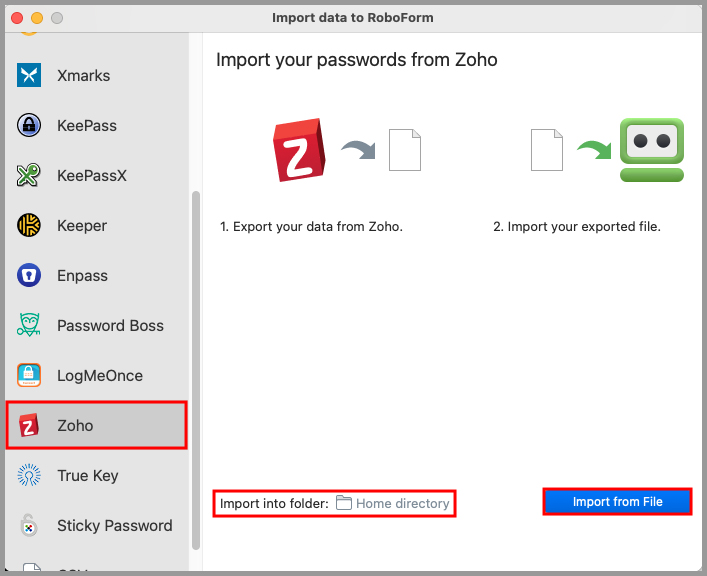
Task: Click the KeePassX key icon
Action: pos(29,176)
